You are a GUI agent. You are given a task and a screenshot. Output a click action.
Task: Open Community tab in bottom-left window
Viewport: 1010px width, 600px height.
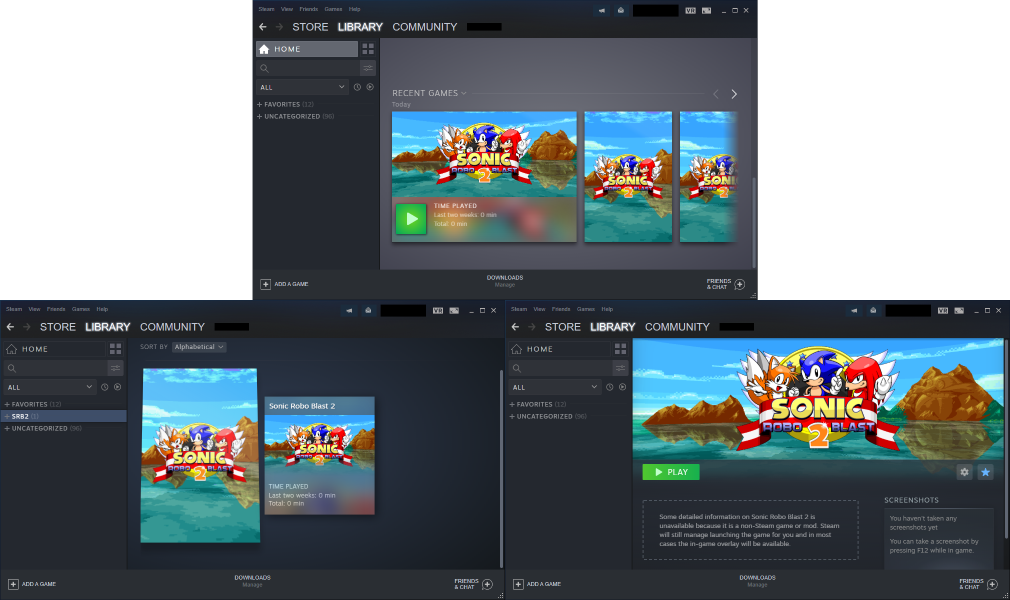tap(172, 327)
